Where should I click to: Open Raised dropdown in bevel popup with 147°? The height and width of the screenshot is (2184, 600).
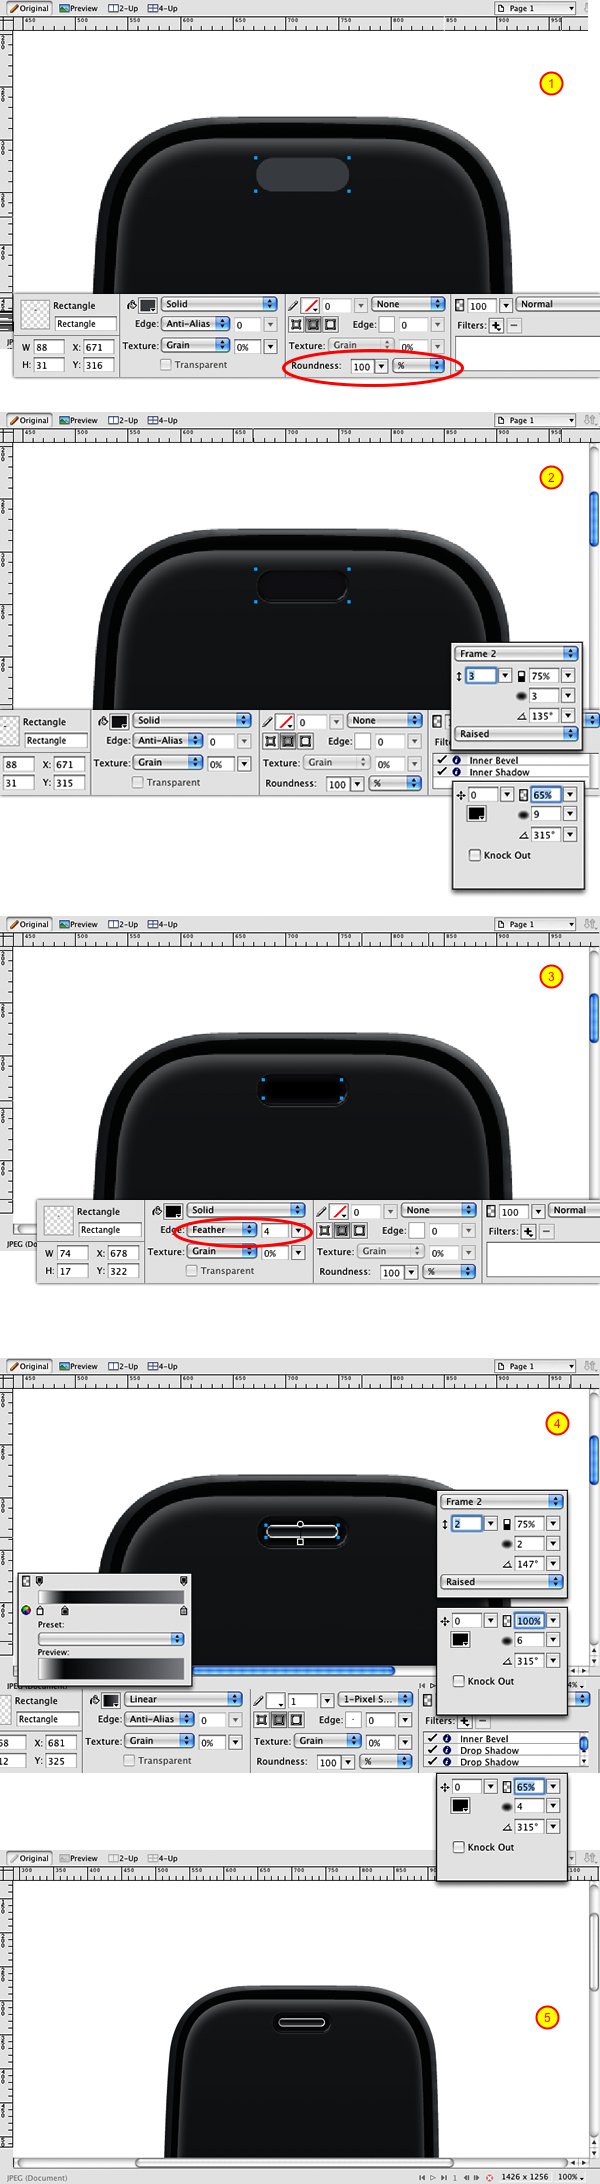[501, 1582]
